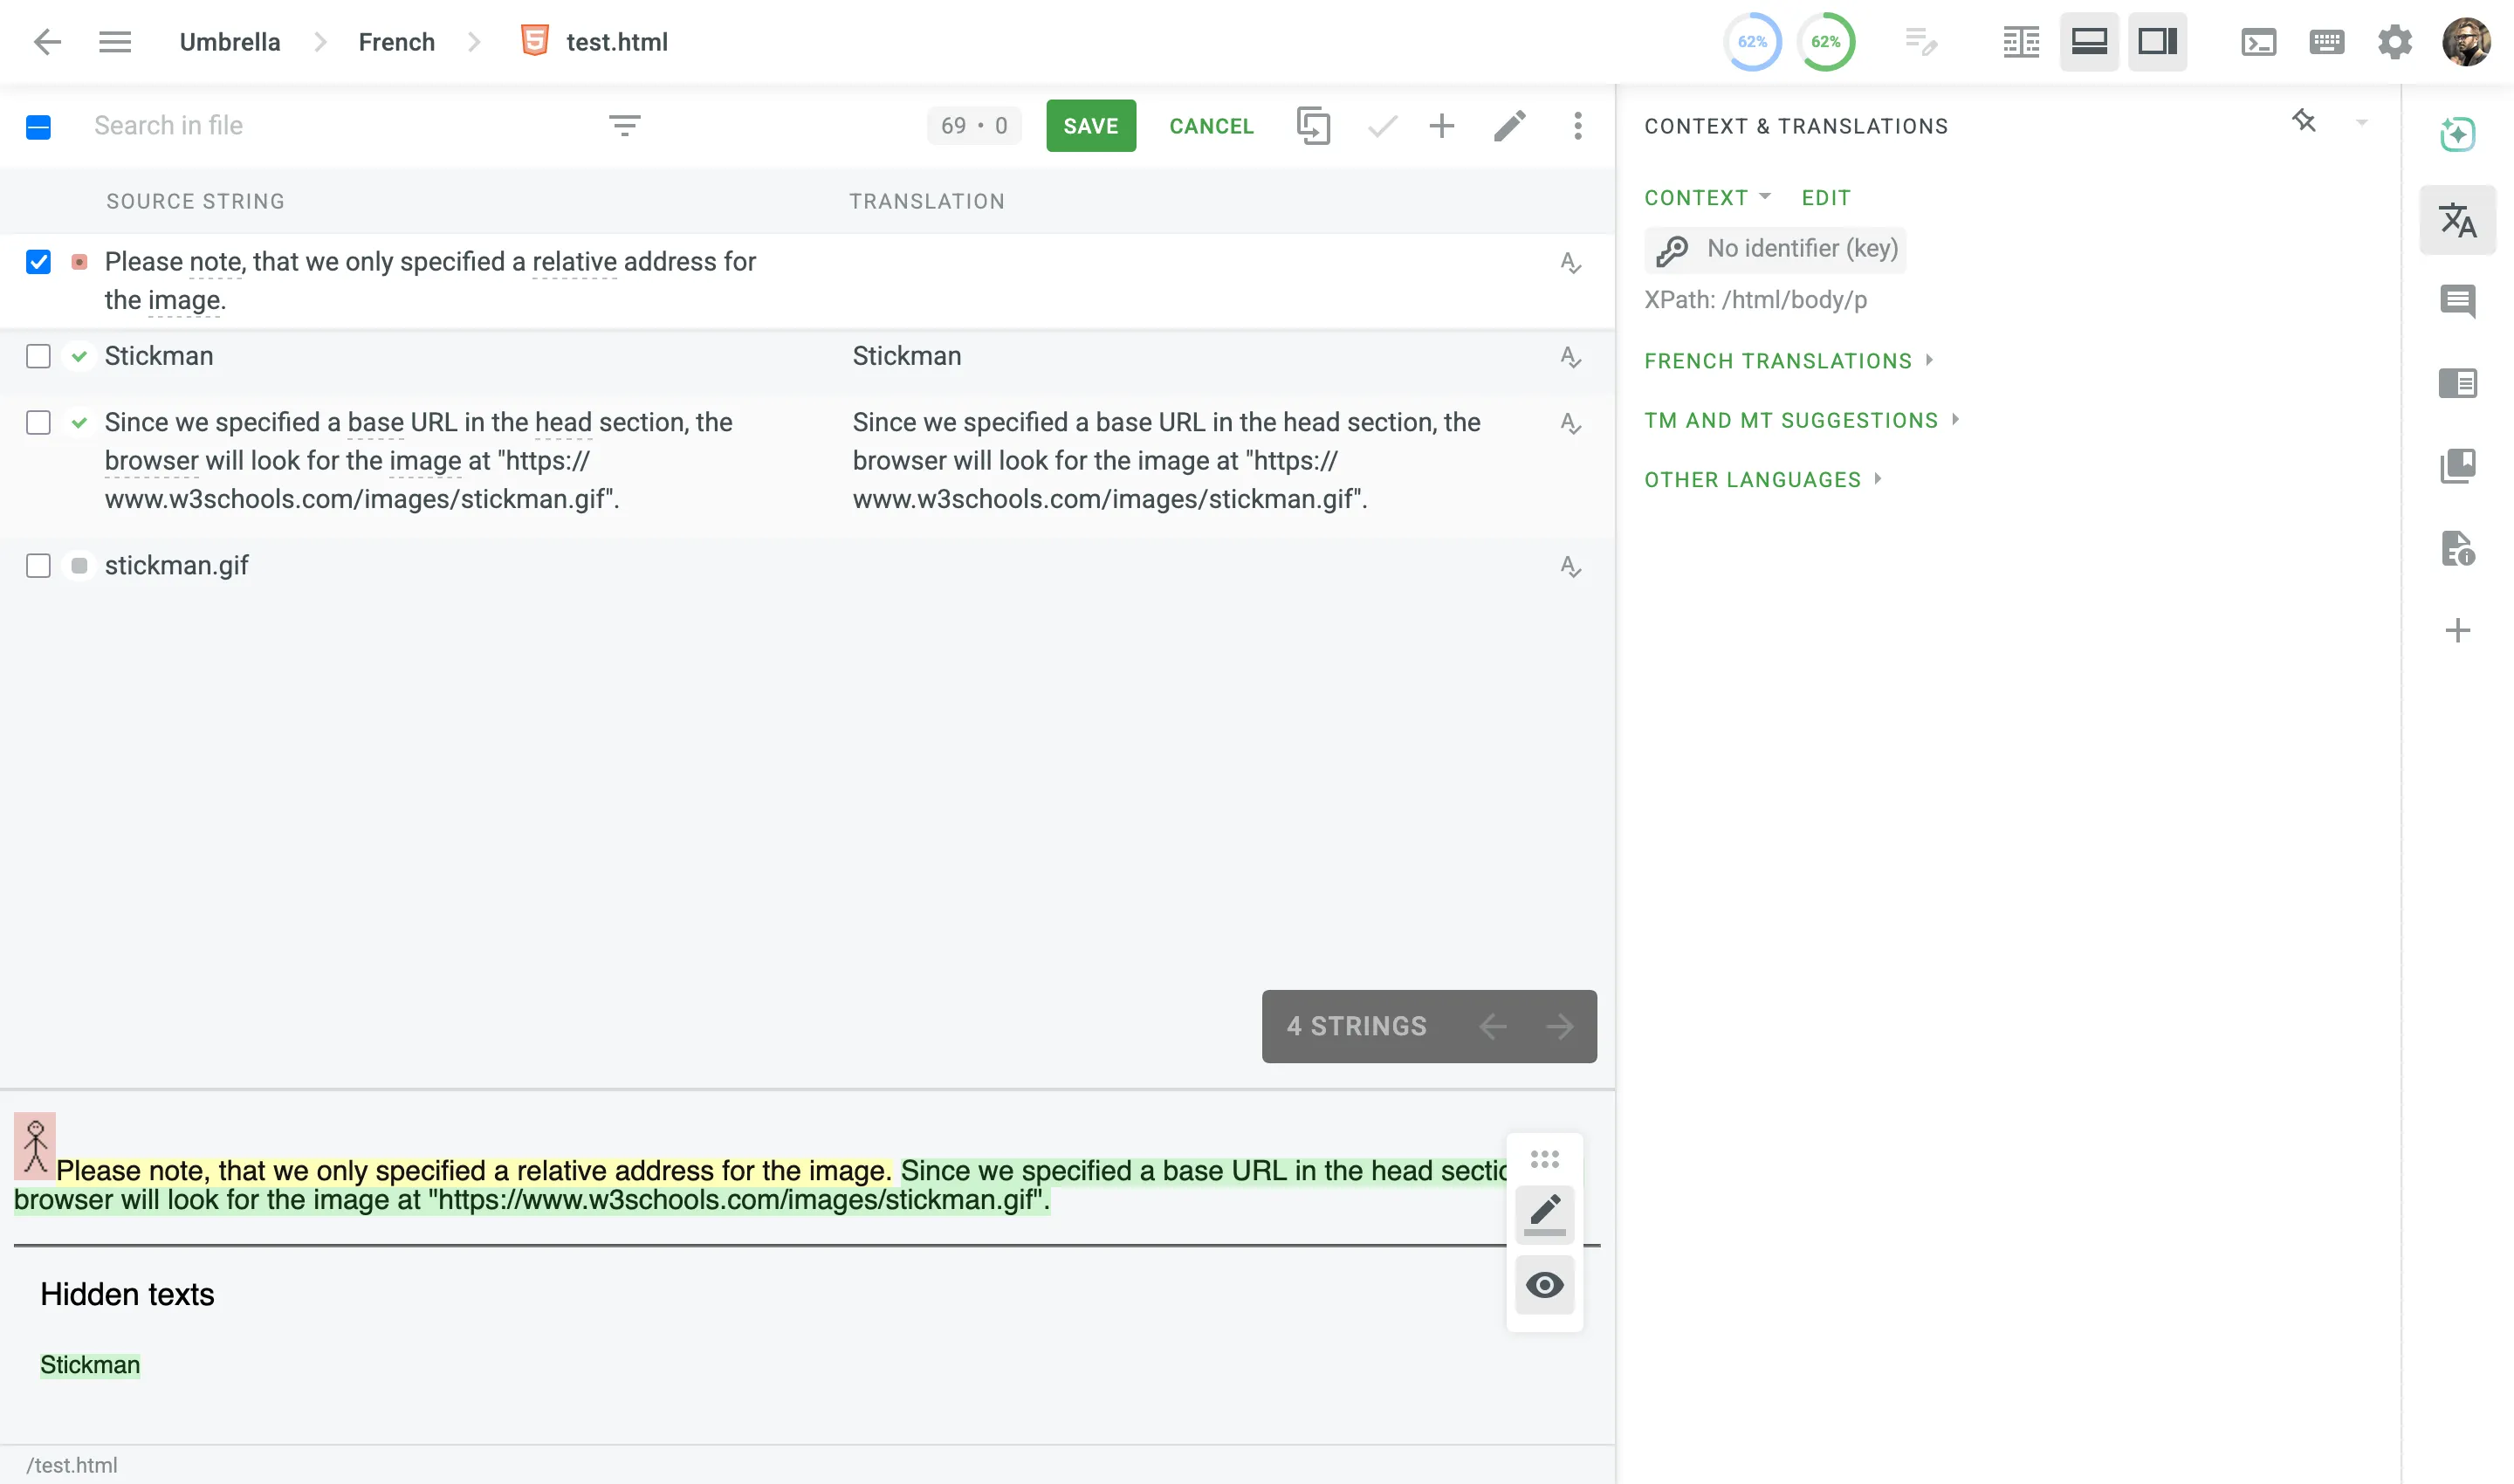The width and height of the screenshot is (2514, 1484).
Task: Open the Dictionaries panel icon
Action: point(2458,465)
